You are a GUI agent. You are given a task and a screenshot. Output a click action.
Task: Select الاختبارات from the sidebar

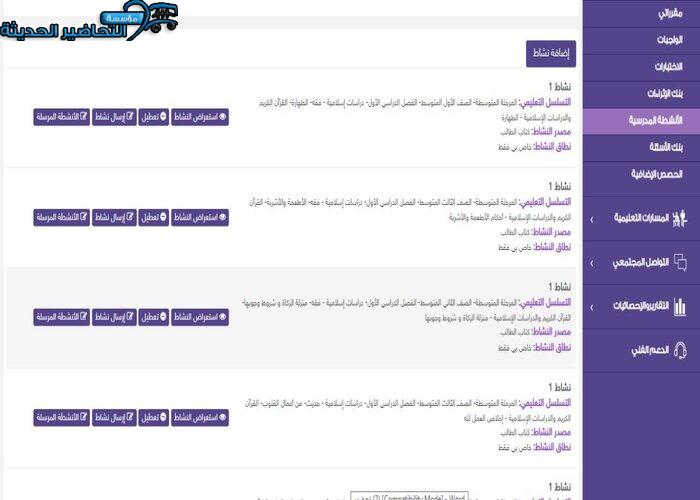641,67
